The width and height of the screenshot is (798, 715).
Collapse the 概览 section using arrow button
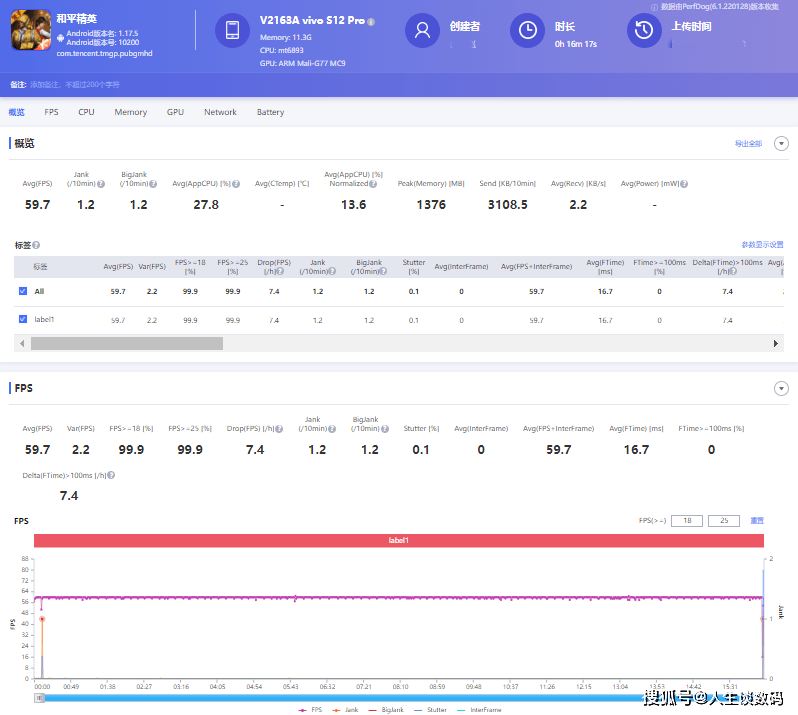click(x=781, y=144)
